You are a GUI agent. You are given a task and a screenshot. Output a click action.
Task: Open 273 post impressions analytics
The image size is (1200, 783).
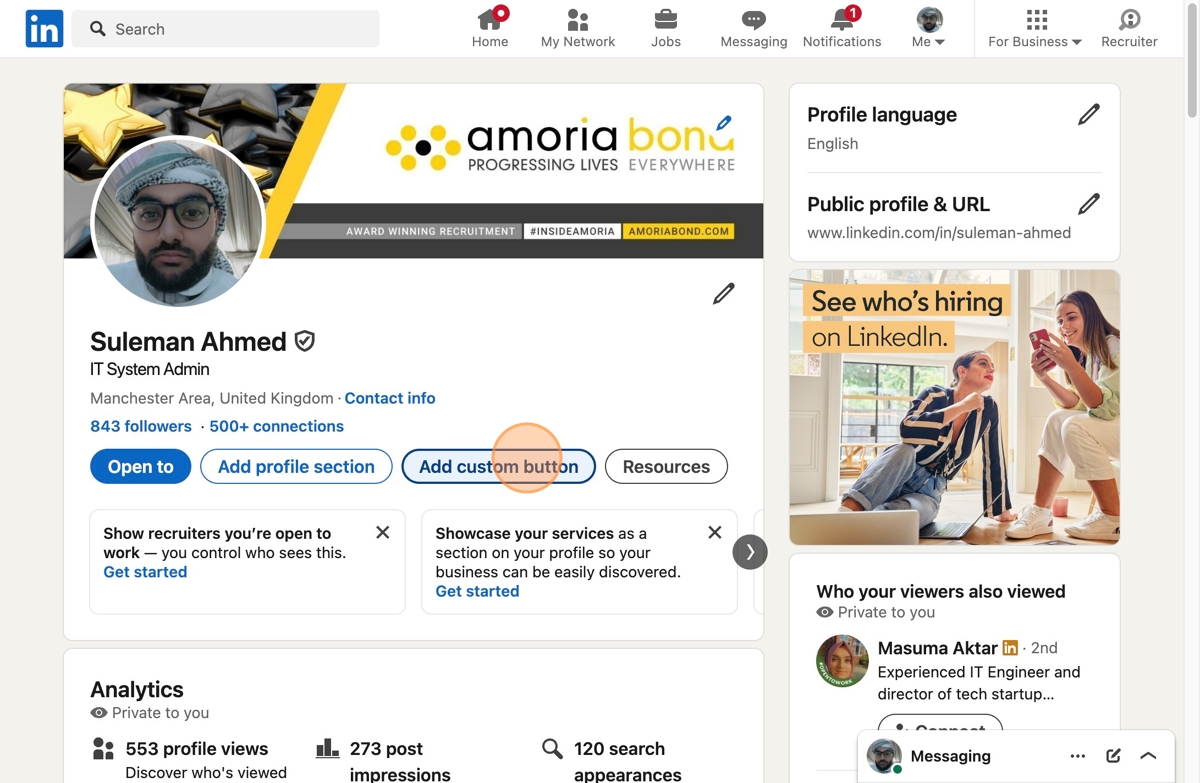click(400, 761)
